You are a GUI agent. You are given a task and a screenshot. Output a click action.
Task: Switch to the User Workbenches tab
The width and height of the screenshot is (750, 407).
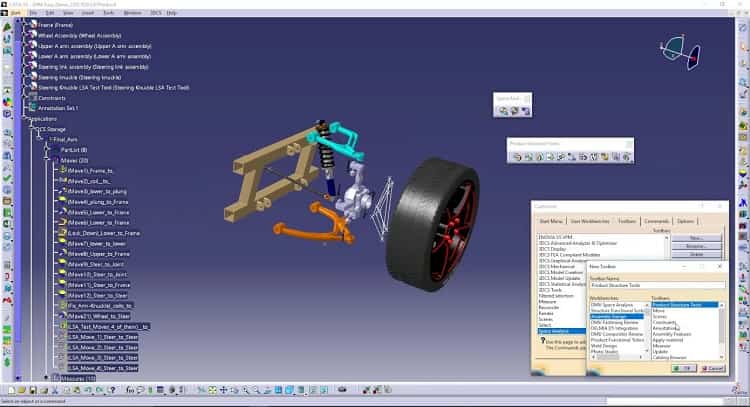coord(590,221)
